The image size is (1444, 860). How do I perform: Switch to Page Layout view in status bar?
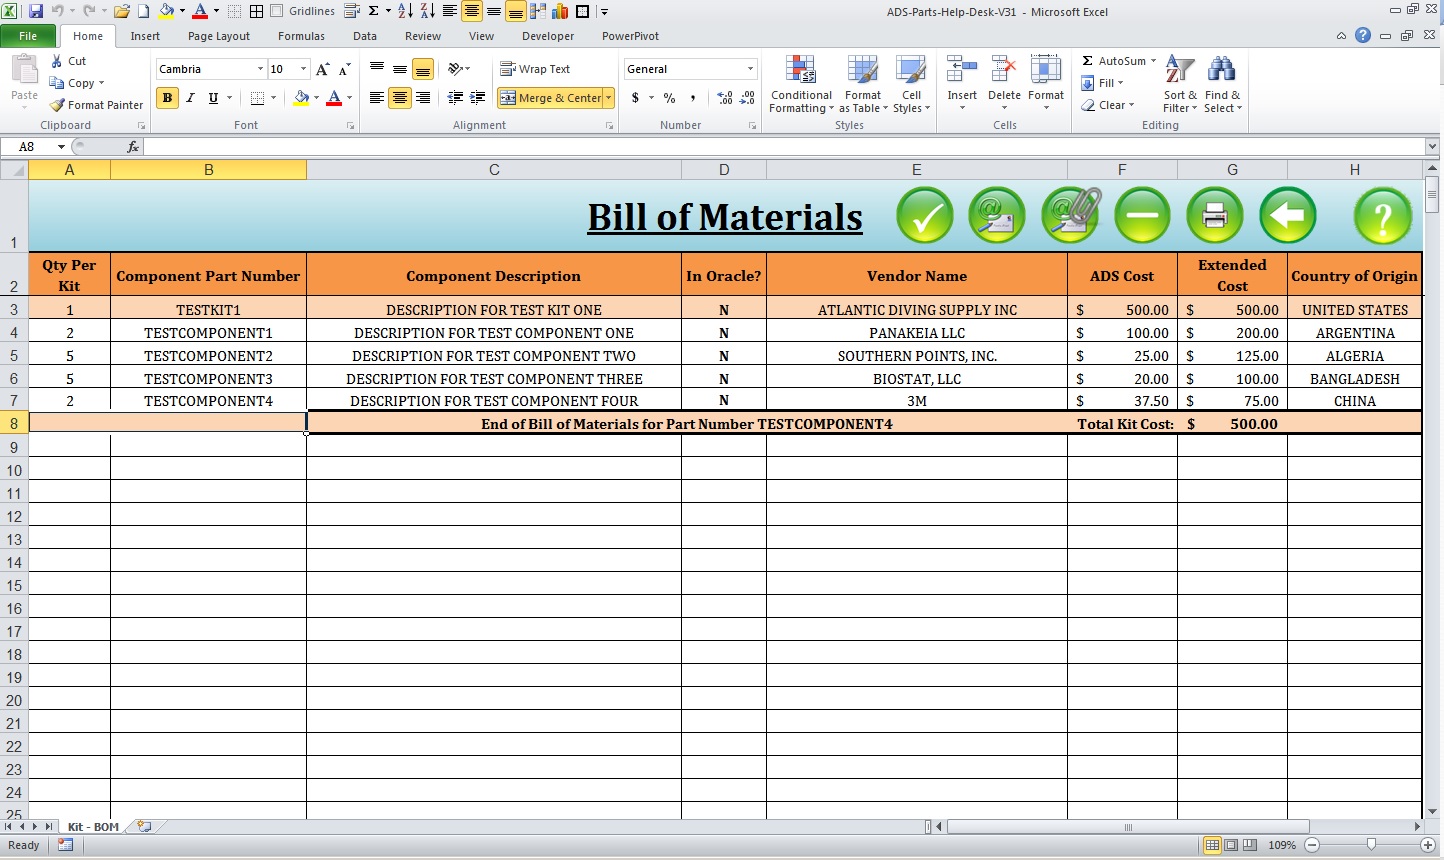pyautogui.click(x=1231, y=845)
